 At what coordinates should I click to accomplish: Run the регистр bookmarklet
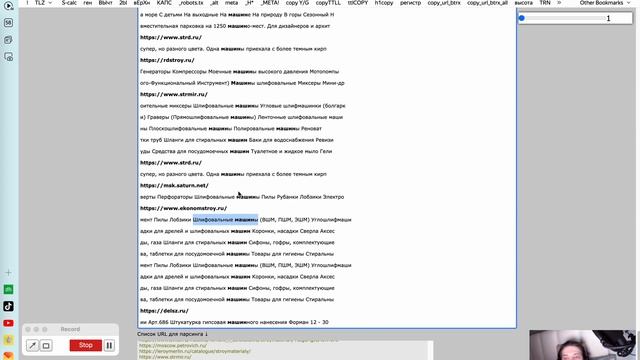[410, 2]
